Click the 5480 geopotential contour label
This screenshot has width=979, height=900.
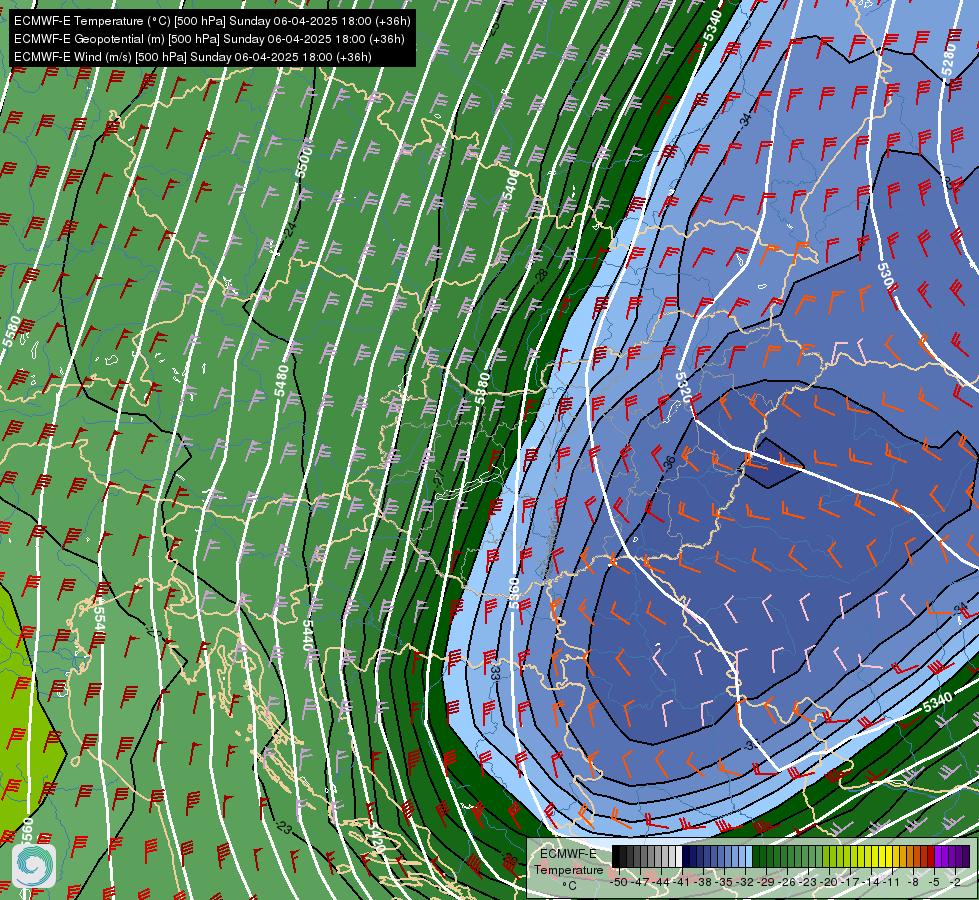click(x=282, y=380)
